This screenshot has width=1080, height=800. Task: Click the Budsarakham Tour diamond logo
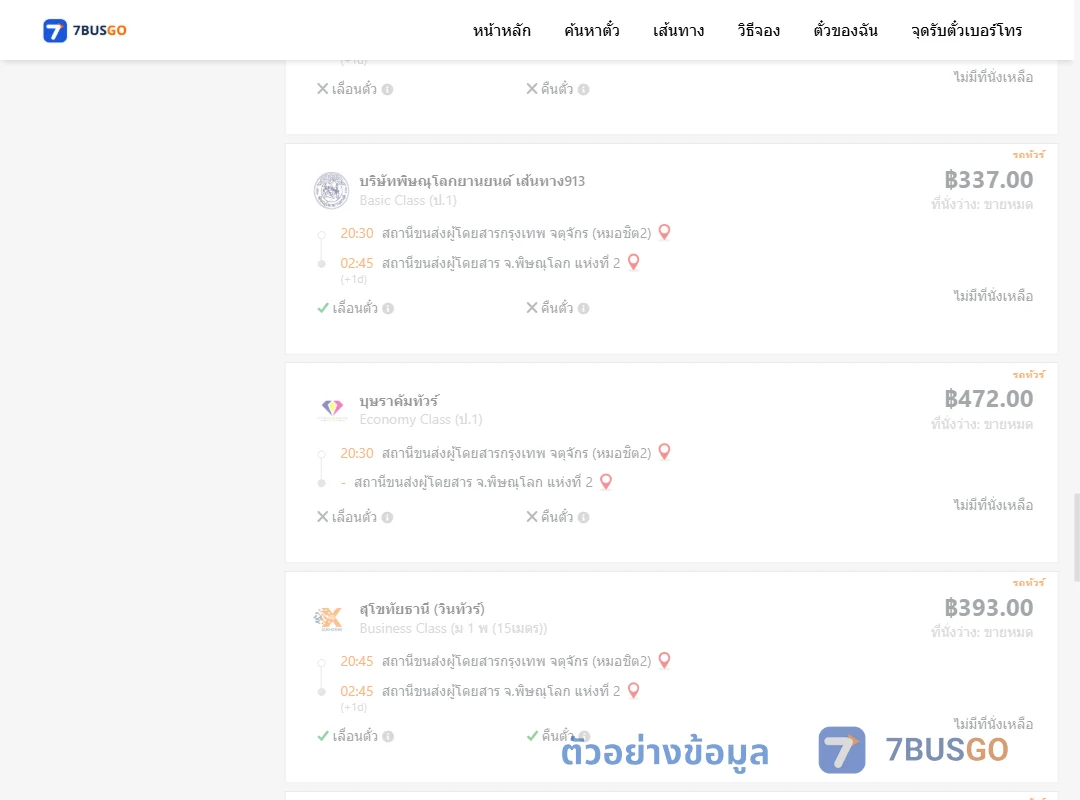[332, 409]
